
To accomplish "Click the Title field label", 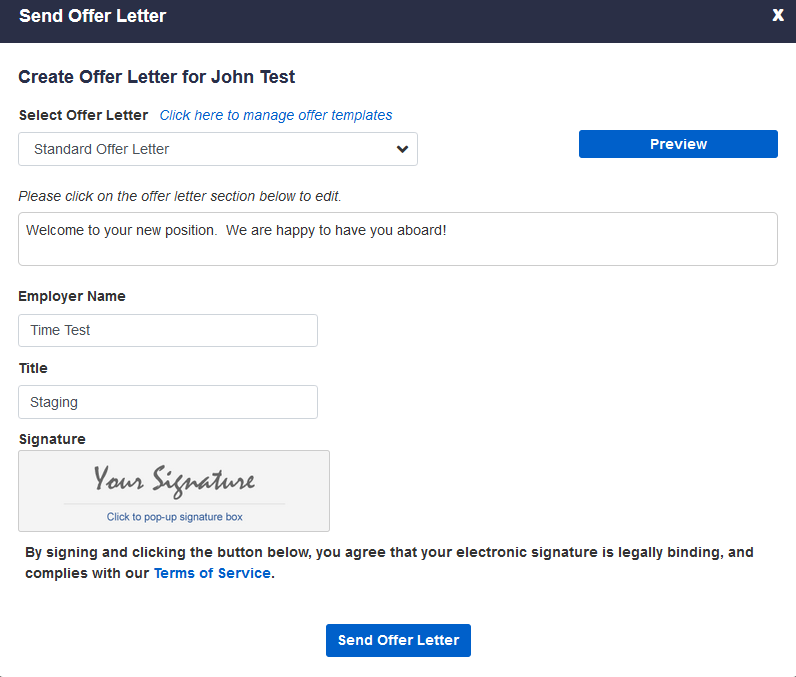I will pyautogui.click(x=33, y=368).
